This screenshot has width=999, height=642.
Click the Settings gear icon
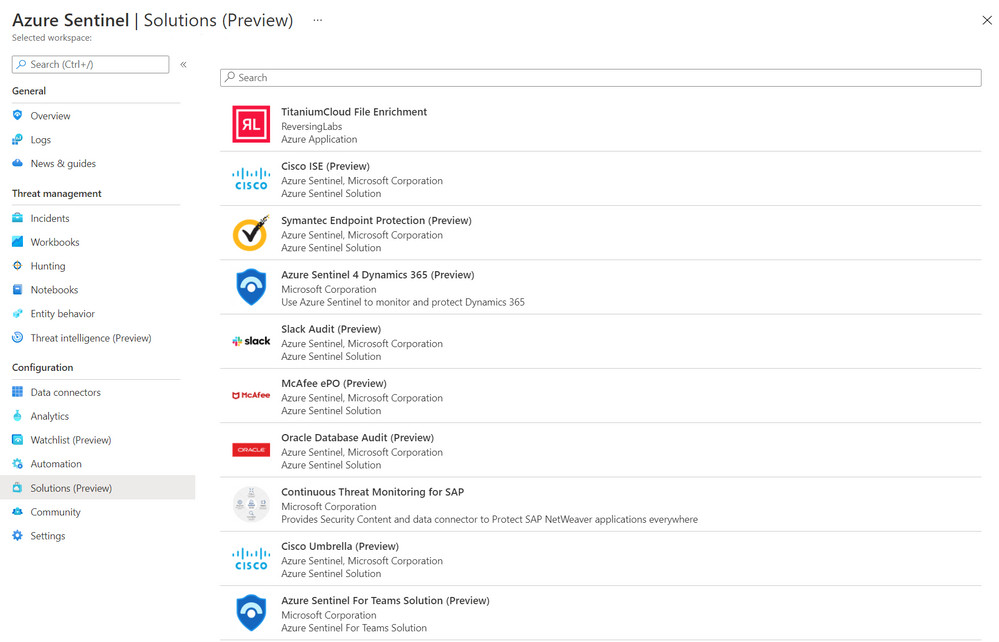point(17,536)
